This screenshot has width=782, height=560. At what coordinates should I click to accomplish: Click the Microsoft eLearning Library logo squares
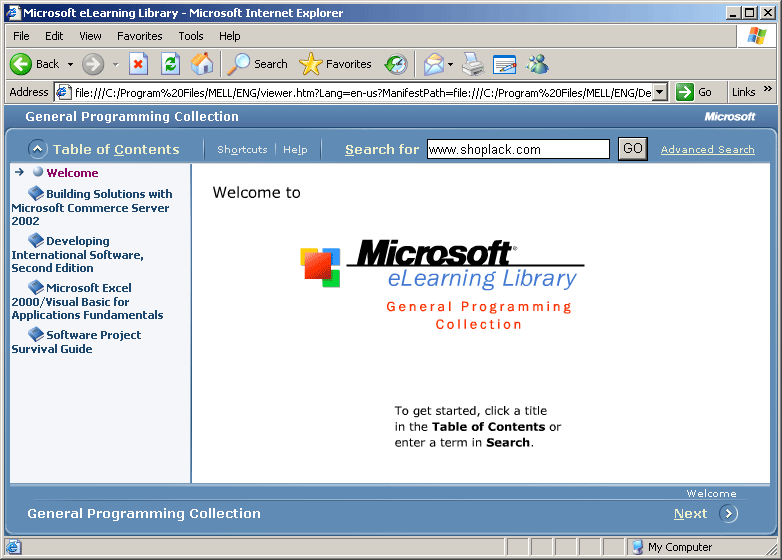point(320,267)
